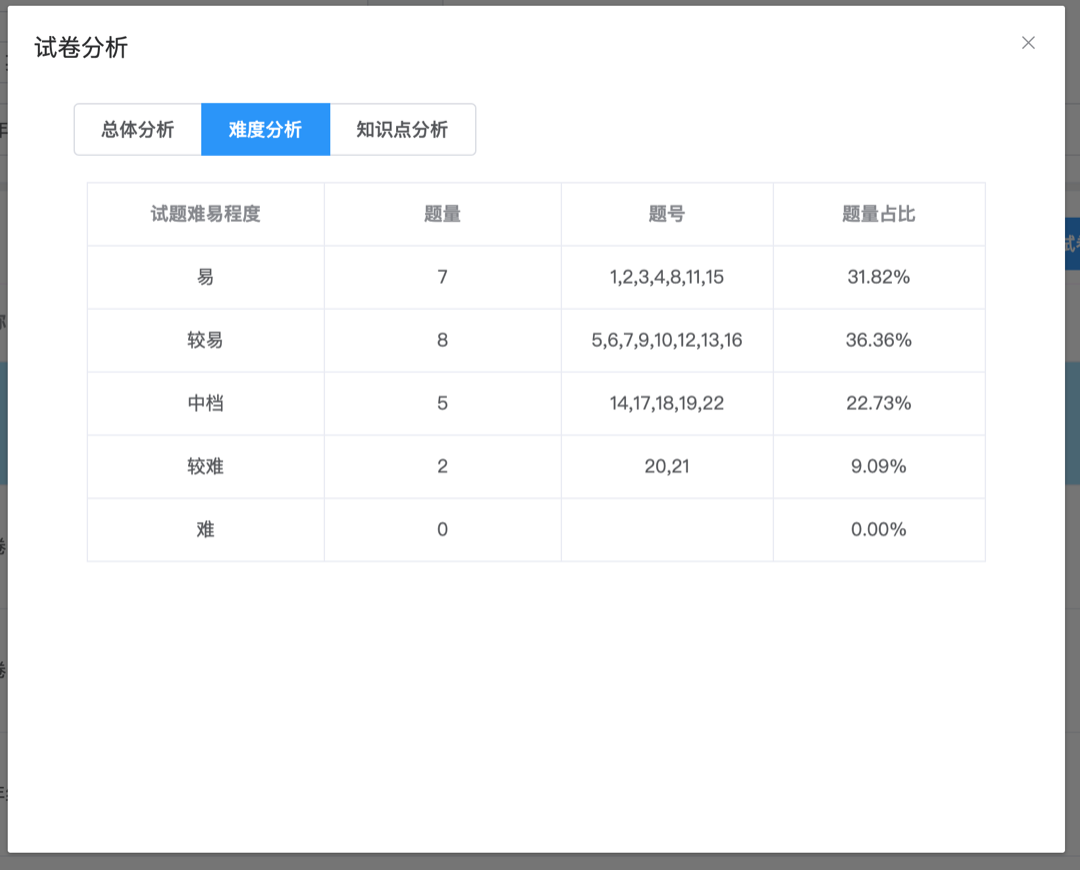Viewport: 1080px width, 871px height.
Task: Switch to the 总体分析 tab
Action: (x=138, y=129)
